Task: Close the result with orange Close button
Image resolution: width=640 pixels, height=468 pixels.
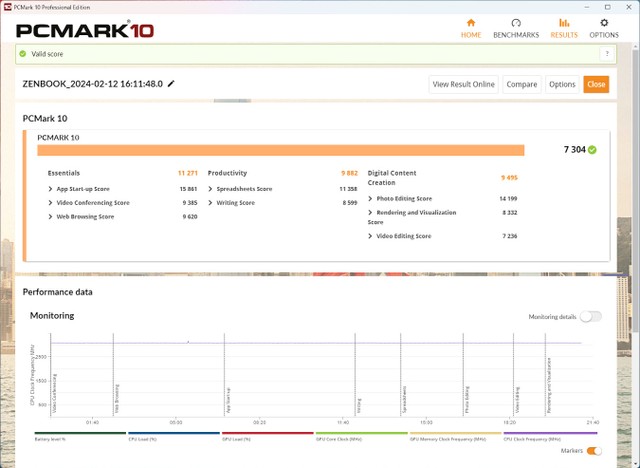Action: pyautogui.click(x=596, y=84)
